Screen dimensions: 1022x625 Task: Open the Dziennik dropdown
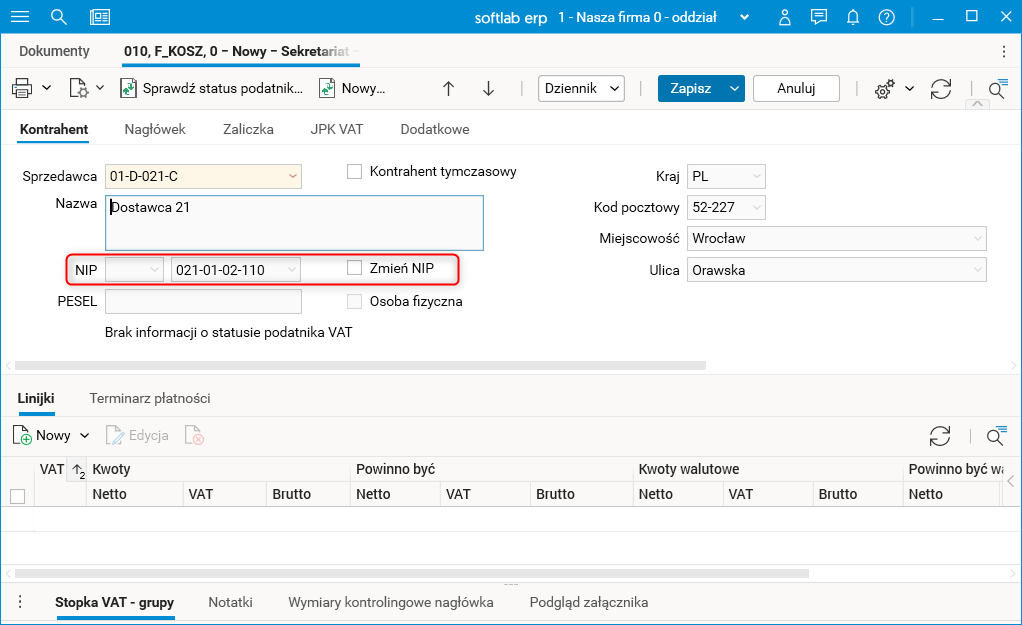point(581,88)
